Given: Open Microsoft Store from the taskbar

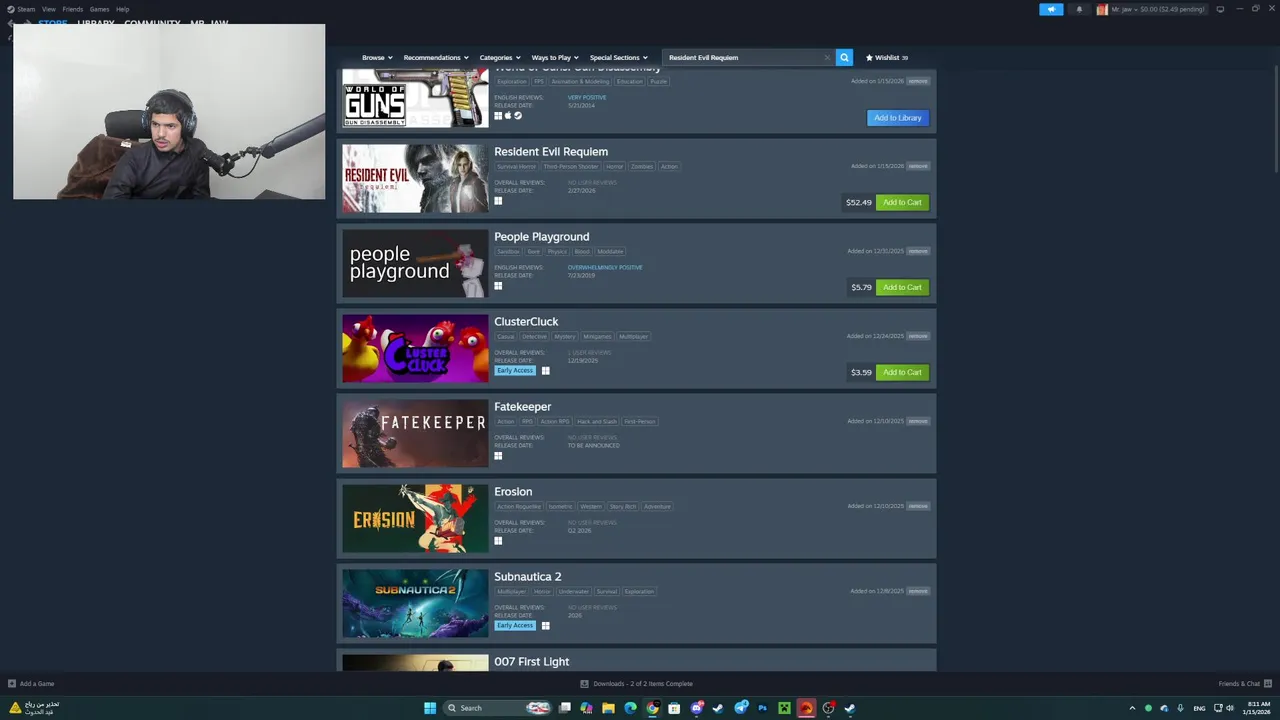Looking at the screenshot, I should [x=674, y=708].
